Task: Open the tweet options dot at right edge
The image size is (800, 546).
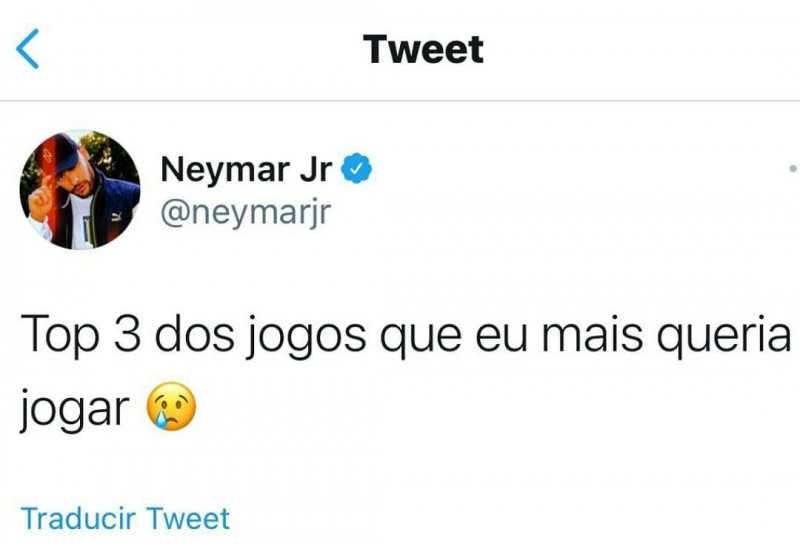Action: tap(793, 168)
